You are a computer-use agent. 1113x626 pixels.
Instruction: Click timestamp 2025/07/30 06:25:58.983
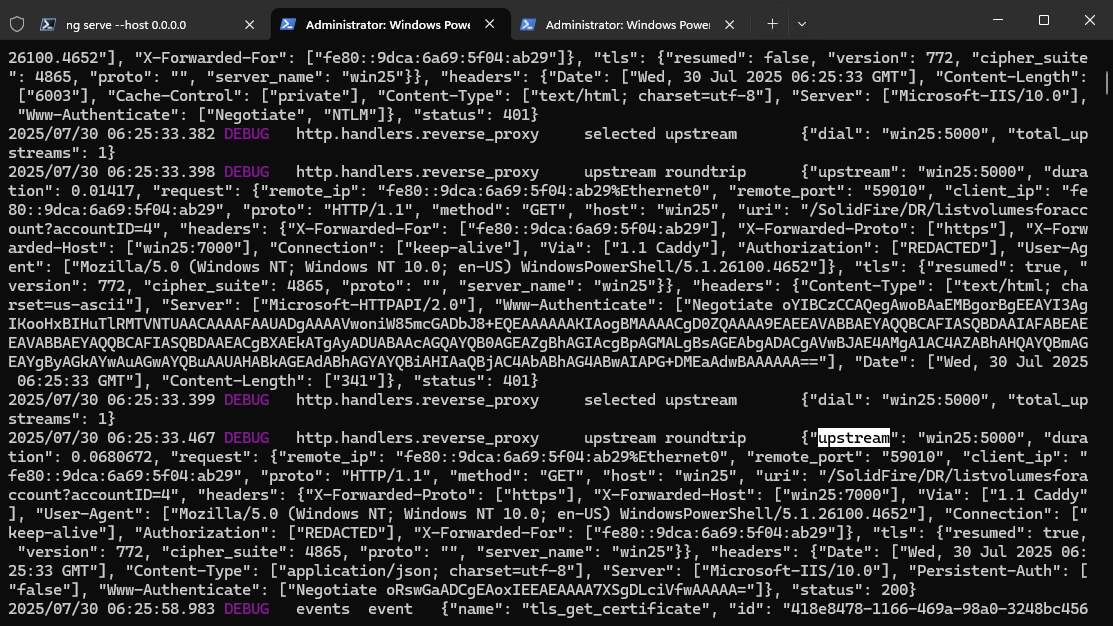tap(111, 609)
